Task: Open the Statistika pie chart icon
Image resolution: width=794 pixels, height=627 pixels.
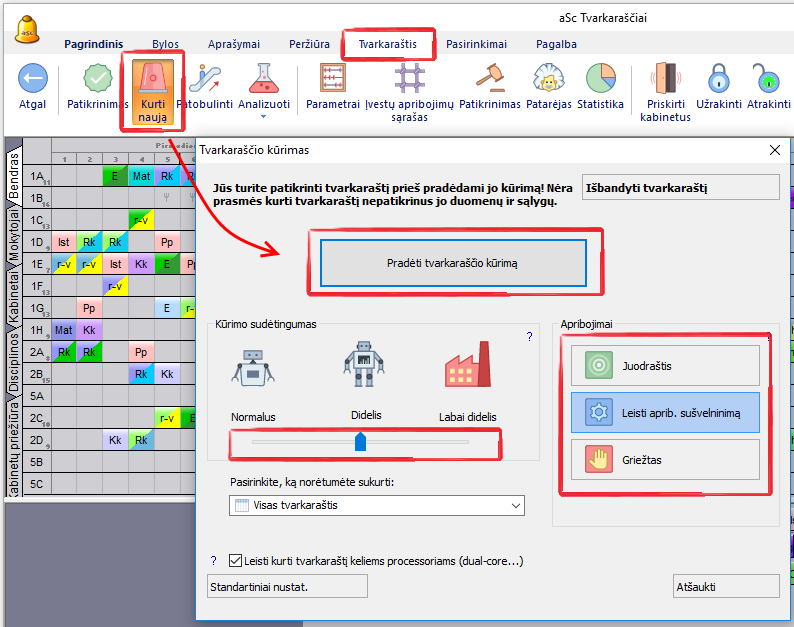Action: [600, 78]
